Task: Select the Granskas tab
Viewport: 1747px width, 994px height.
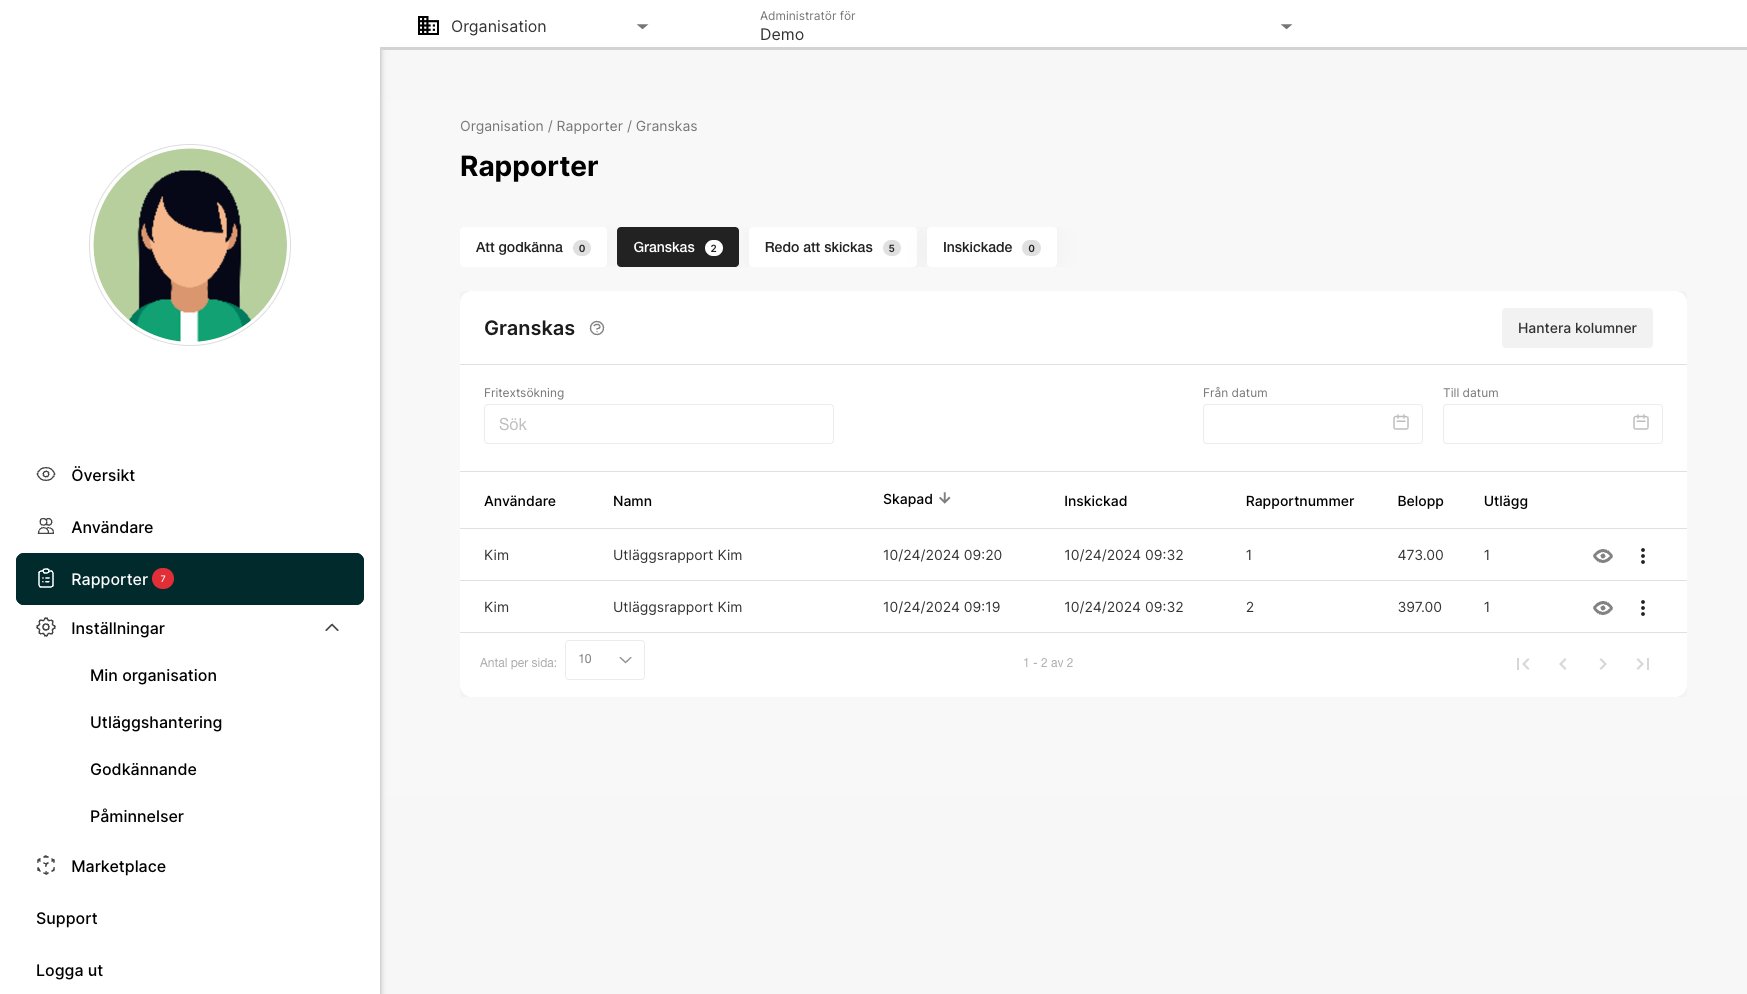Action: (678, 247)
